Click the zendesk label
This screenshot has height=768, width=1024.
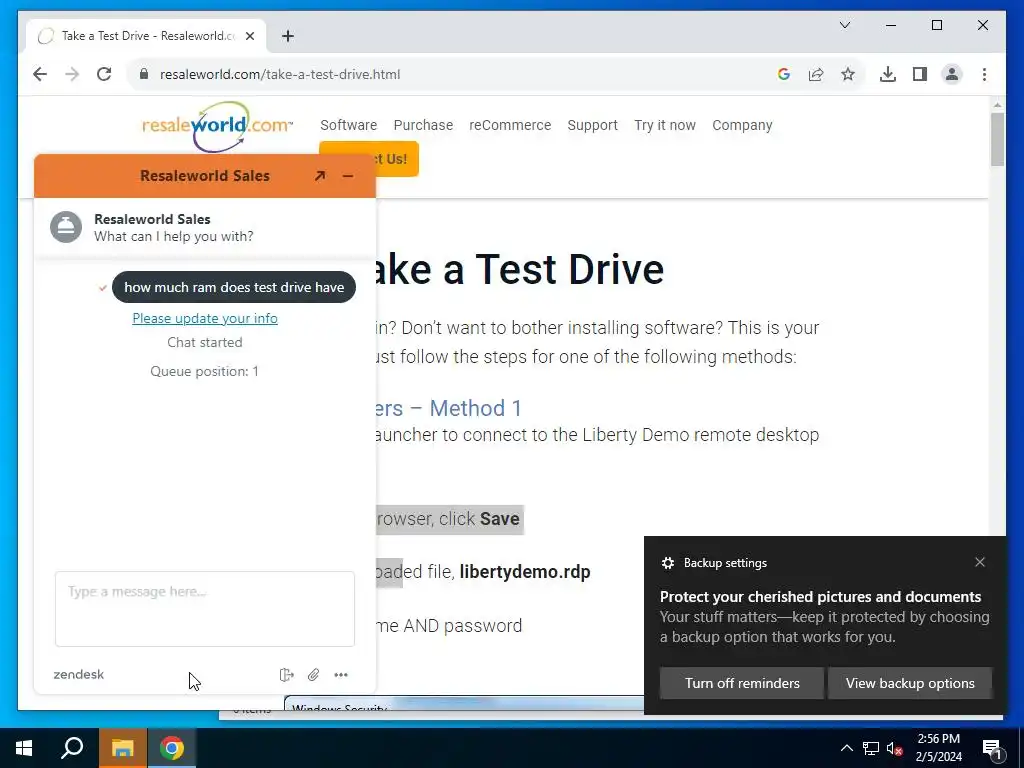tap(78, 675)
